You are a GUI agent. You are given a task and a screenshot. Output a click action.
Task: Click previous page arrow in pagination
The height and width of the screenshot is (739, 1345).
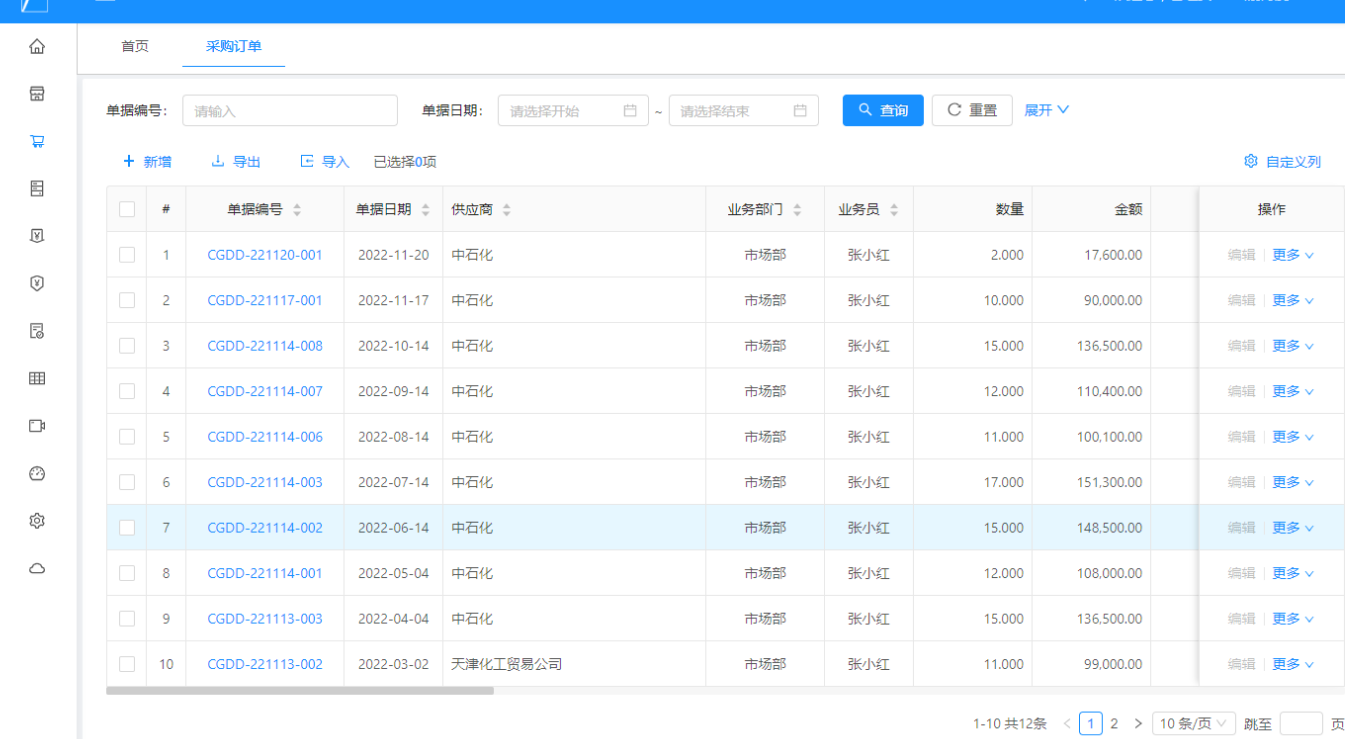1067,723
